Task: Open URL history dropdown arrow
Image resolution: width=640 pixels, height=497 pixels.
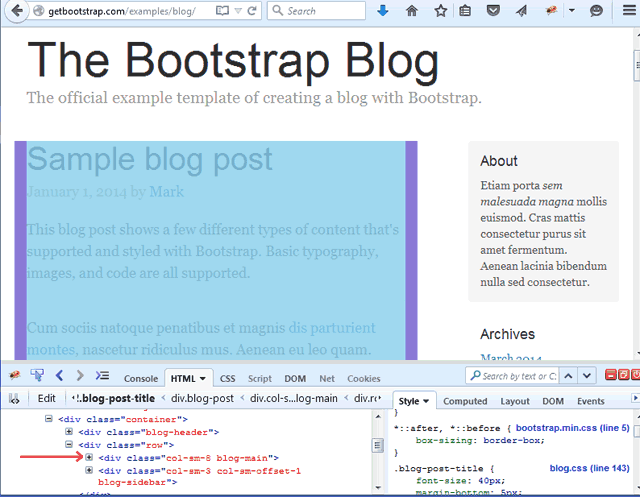Action: click(x=238, y=11)
